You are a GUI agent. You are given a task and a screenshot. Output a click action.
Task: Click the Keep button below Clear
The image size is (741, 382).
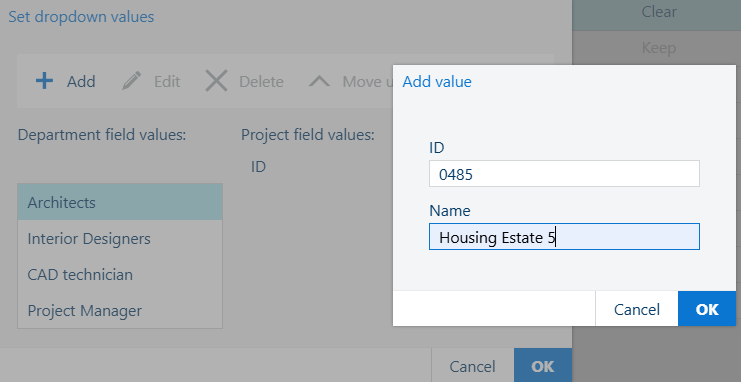[x=658, y=48]
